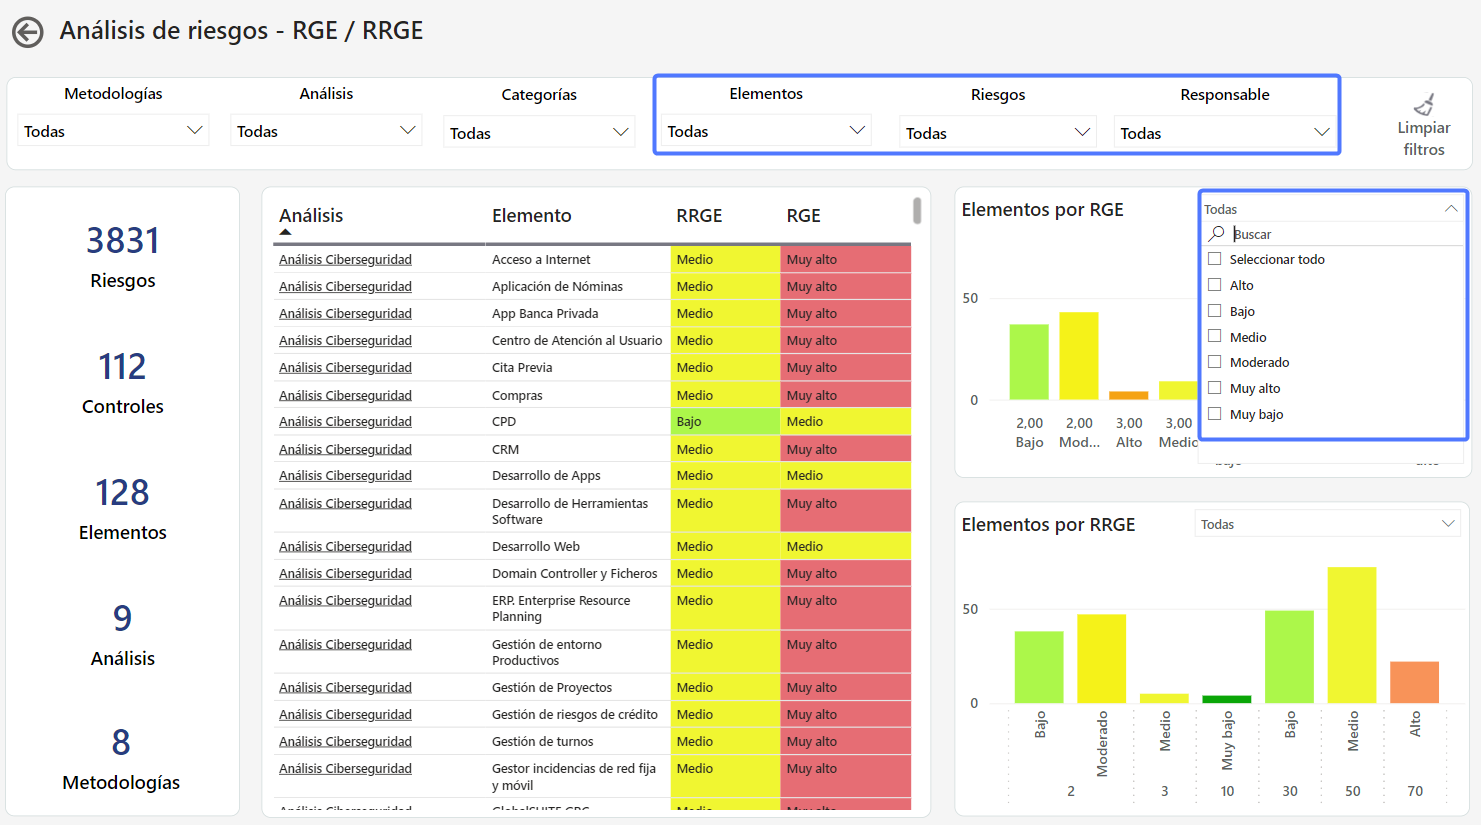Sort table by RRGE column header

[x=699, y=216]
